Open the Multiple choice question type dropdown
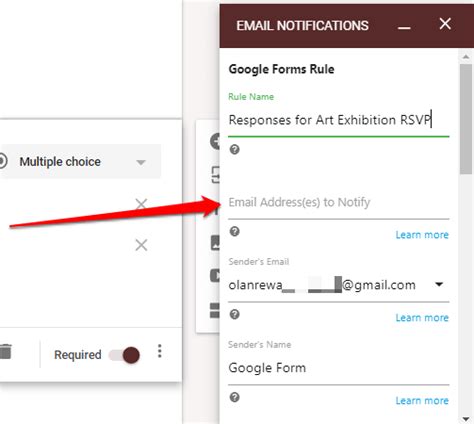Screen dimensions: 474x424 pos(81,162)
